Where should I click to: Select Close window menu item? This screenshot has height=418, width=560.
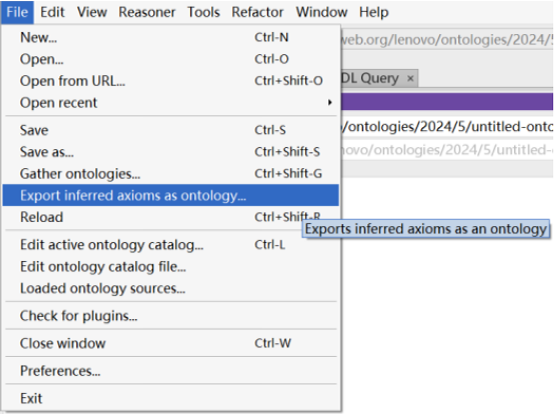pos(170,343)
